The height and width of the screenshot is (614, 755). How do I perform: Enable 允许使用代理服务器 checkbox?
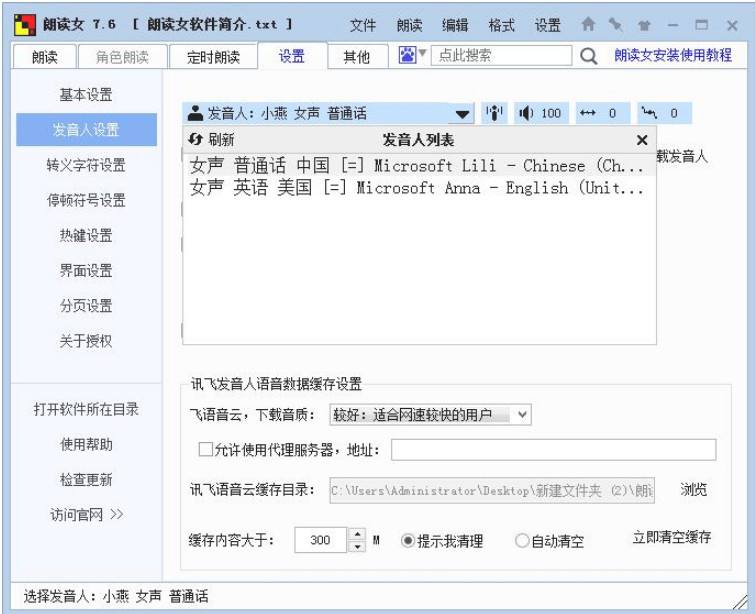(206, 450)
